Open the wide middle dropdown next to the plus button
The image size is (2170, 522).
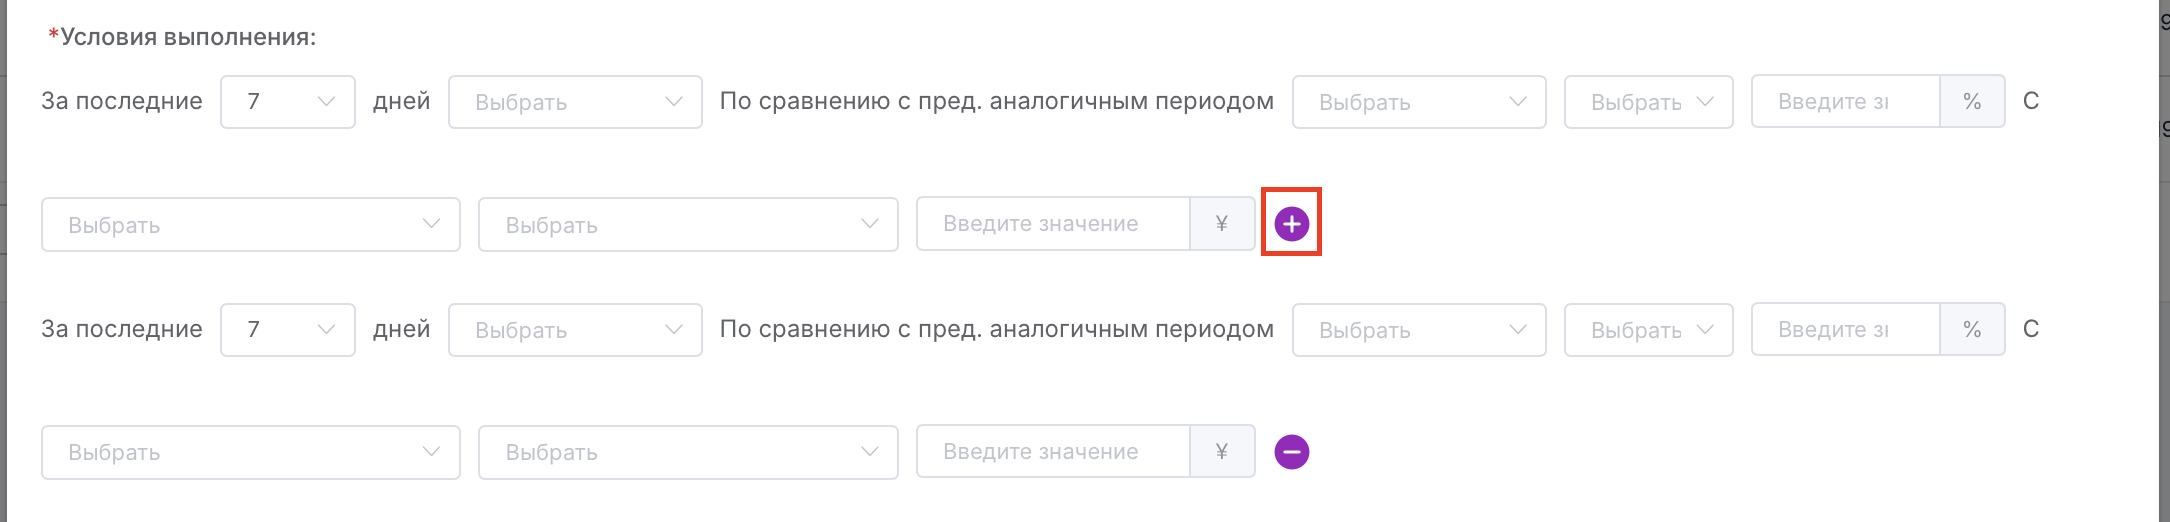pos(688,225)
